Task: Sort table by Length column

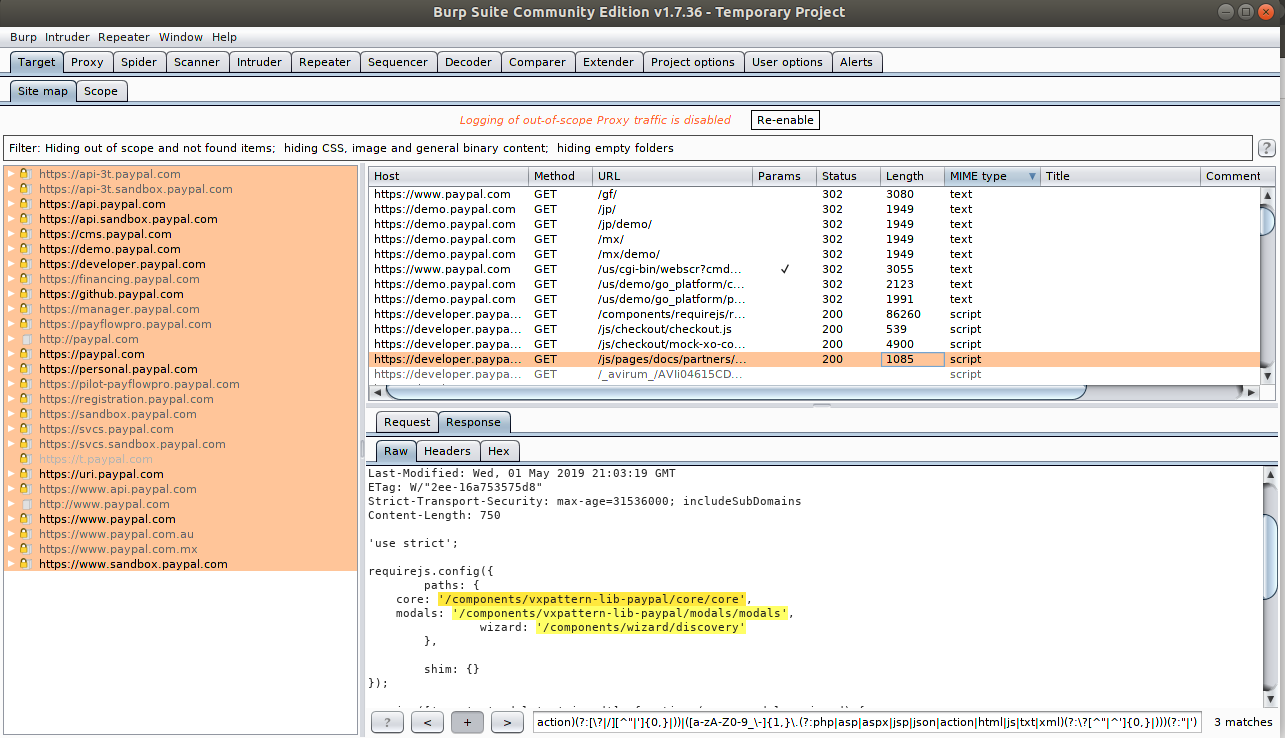Action: point(912,176)
